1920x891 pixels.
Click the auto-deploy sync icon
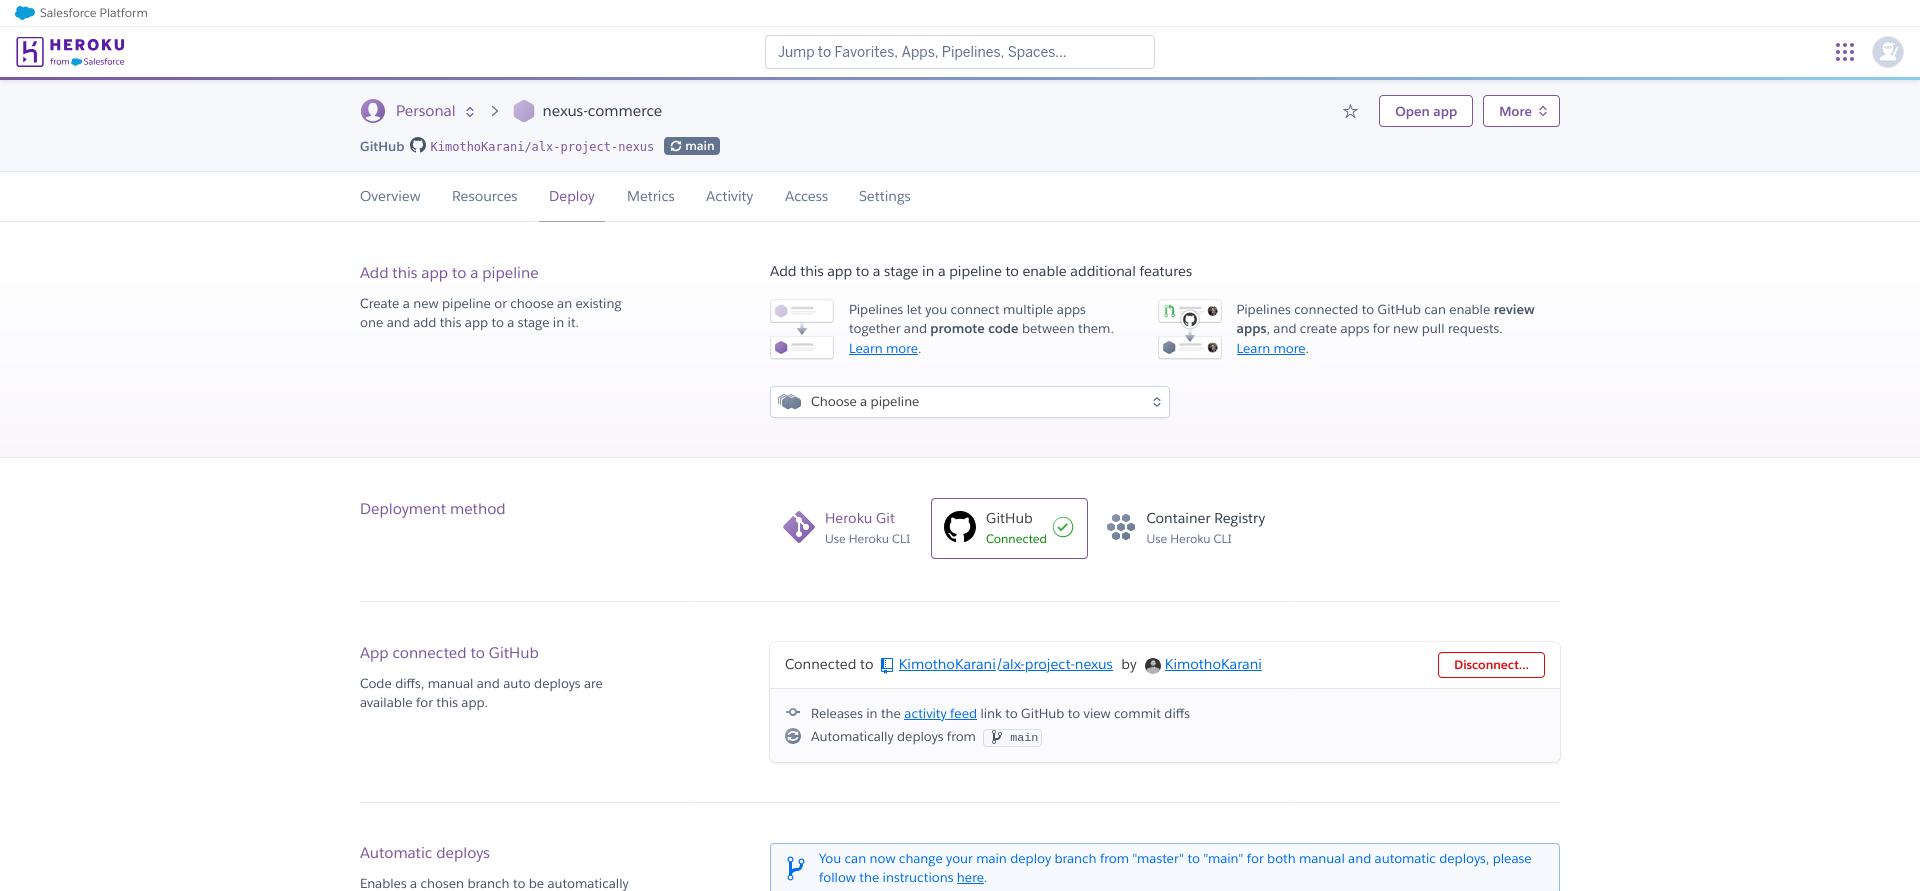(x=793, y=736)
